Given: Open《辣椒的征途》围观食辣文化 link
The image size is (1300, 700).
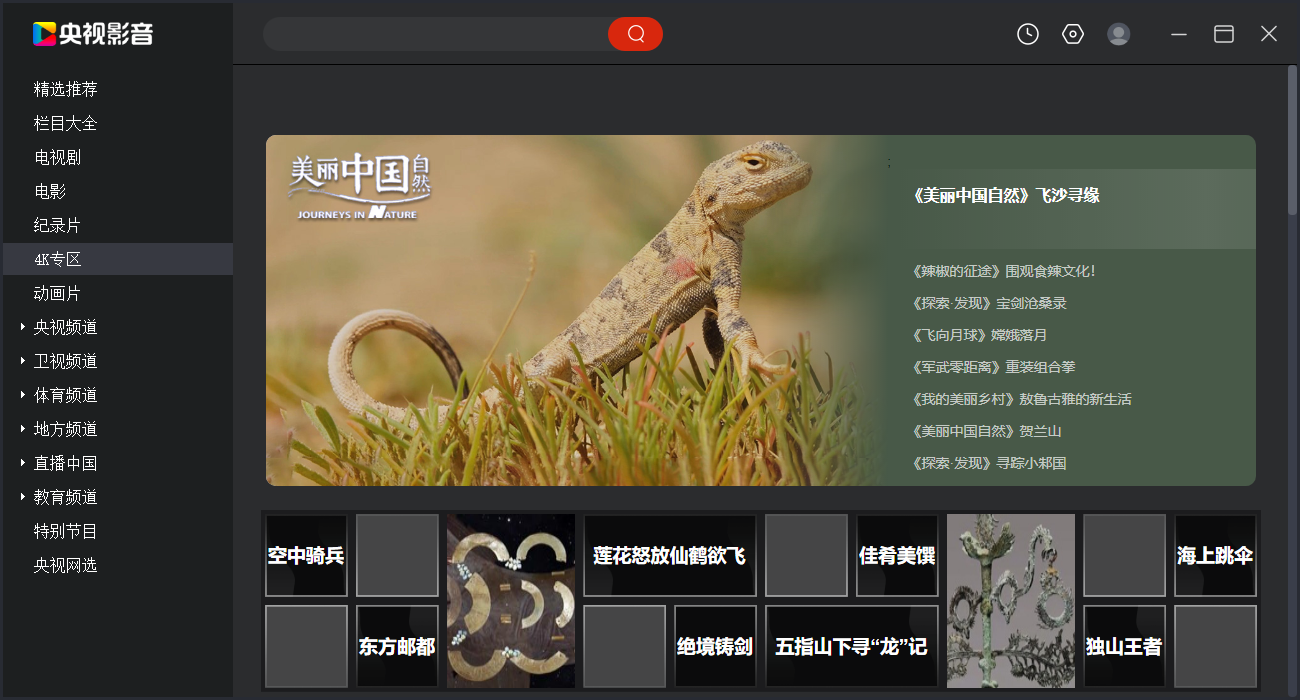Looking at the screenshot, I should click(x=1004, y=271).
